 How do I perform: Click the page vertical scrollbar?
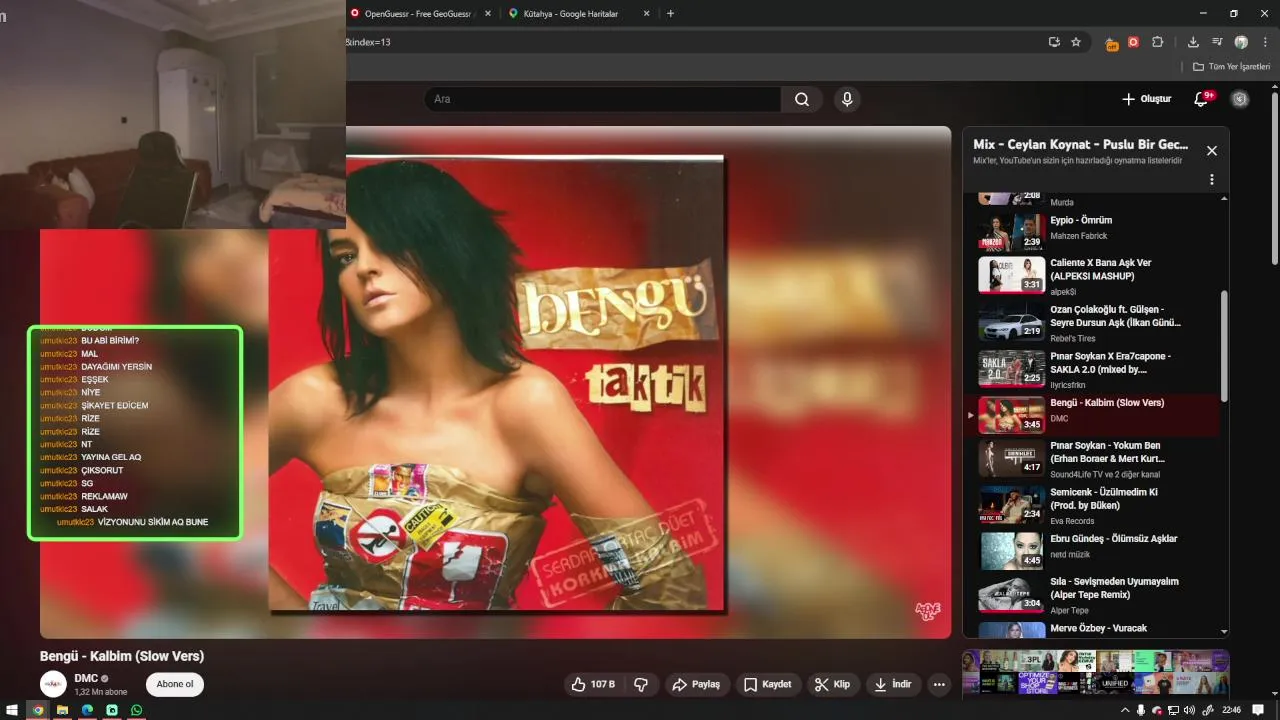click(1275, 180)
